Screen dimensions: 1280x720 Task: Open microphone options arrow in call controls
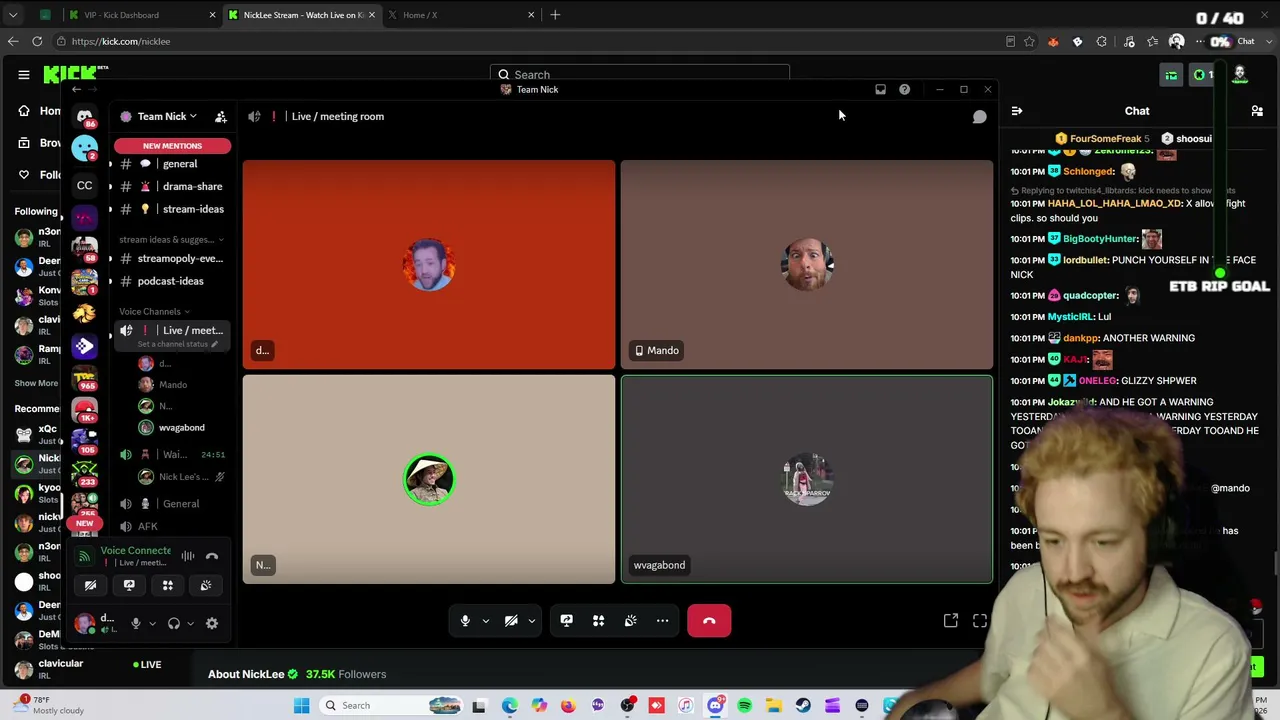tap(486, 621)
